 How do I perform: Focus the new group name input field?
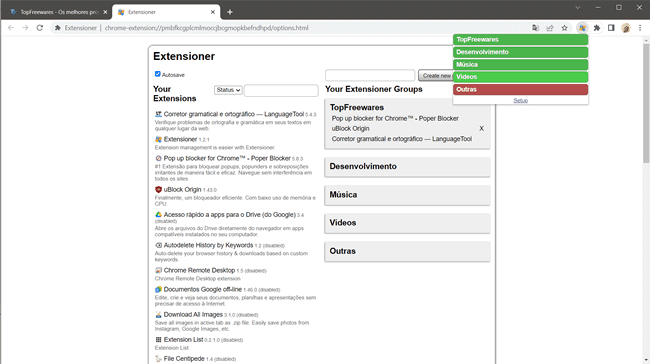click(370, 75)
